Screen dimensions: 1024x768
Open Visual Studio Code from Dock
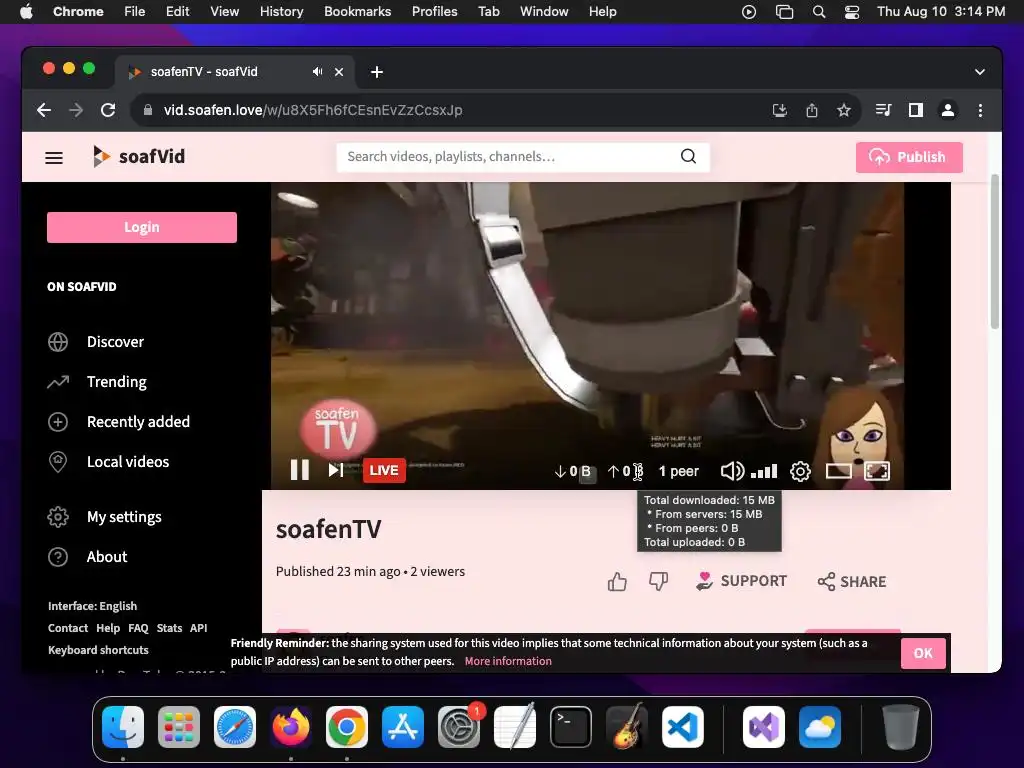682,726
